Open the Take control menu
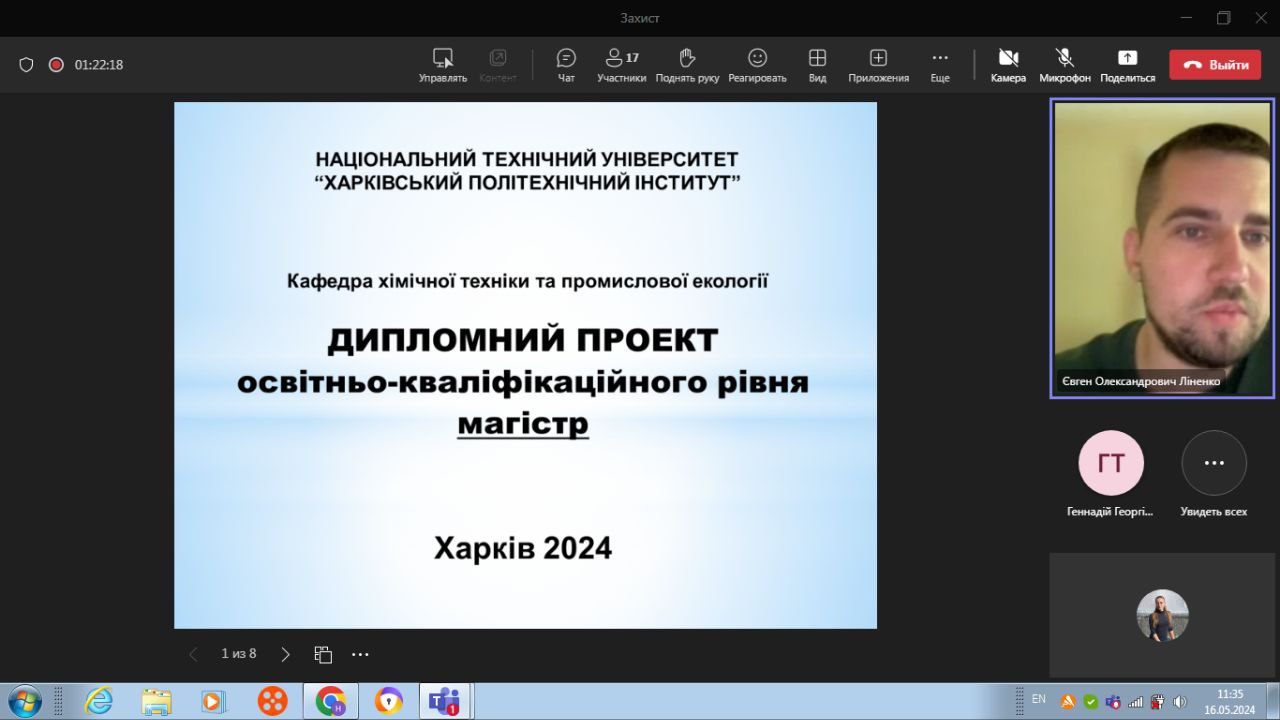 point(442,65)
